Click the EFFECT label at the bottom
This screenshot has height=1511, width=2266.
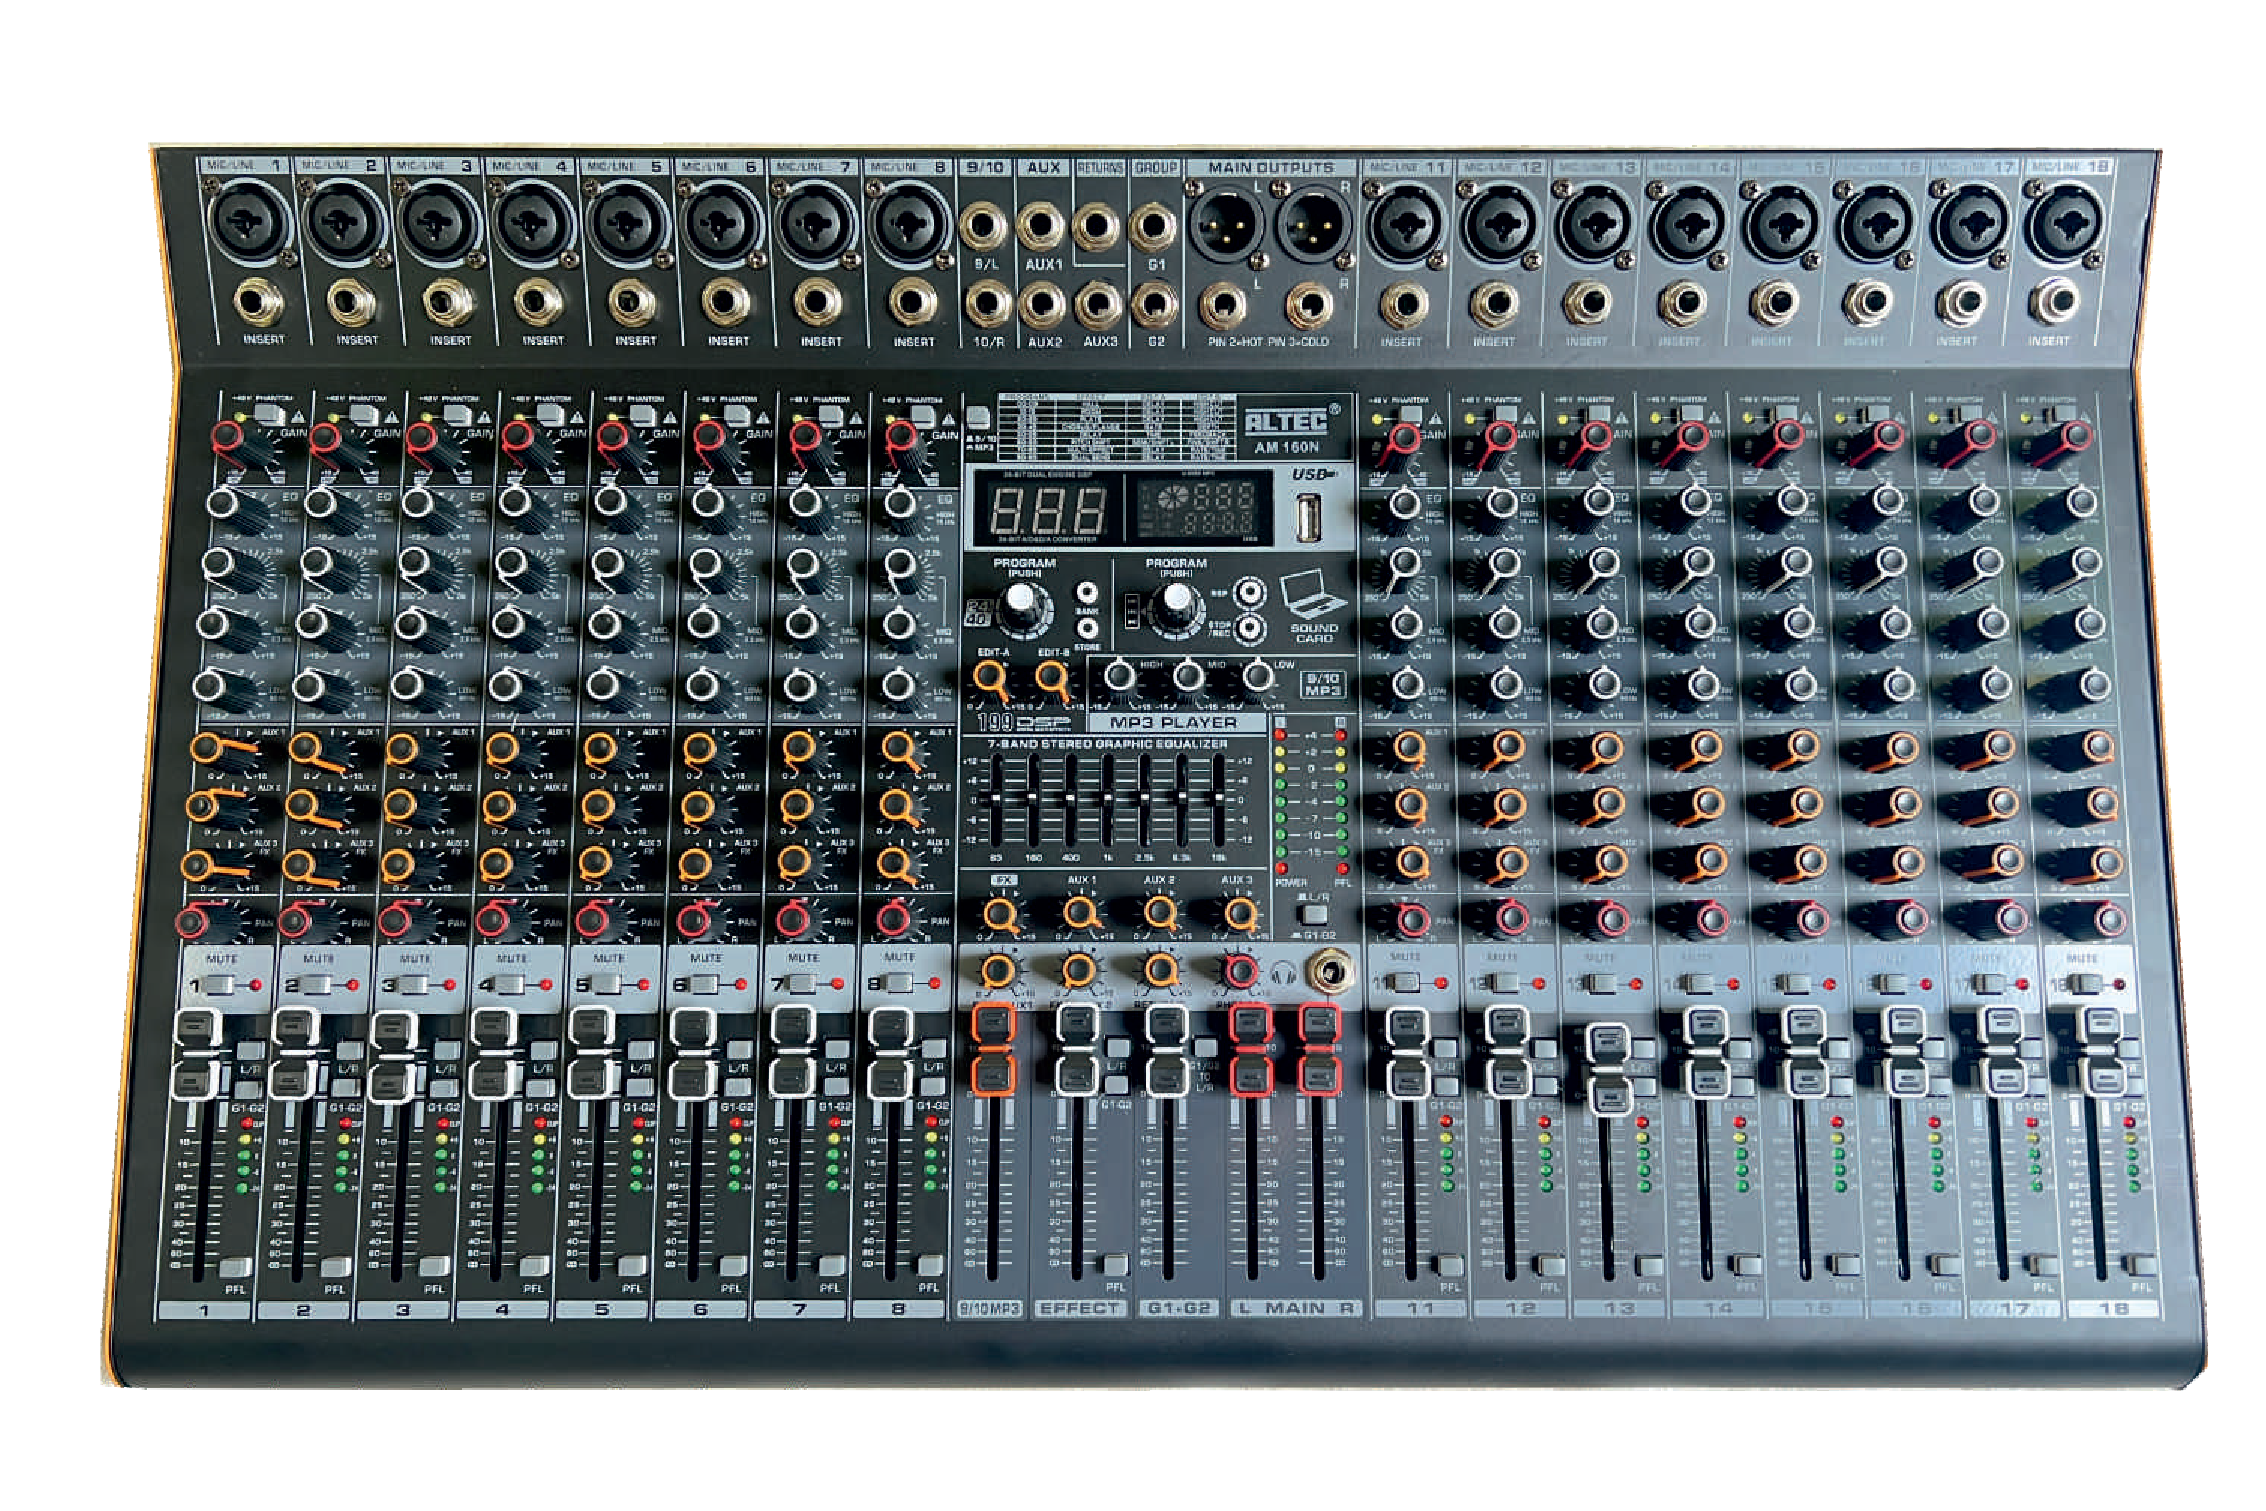click(1080, 1308)
